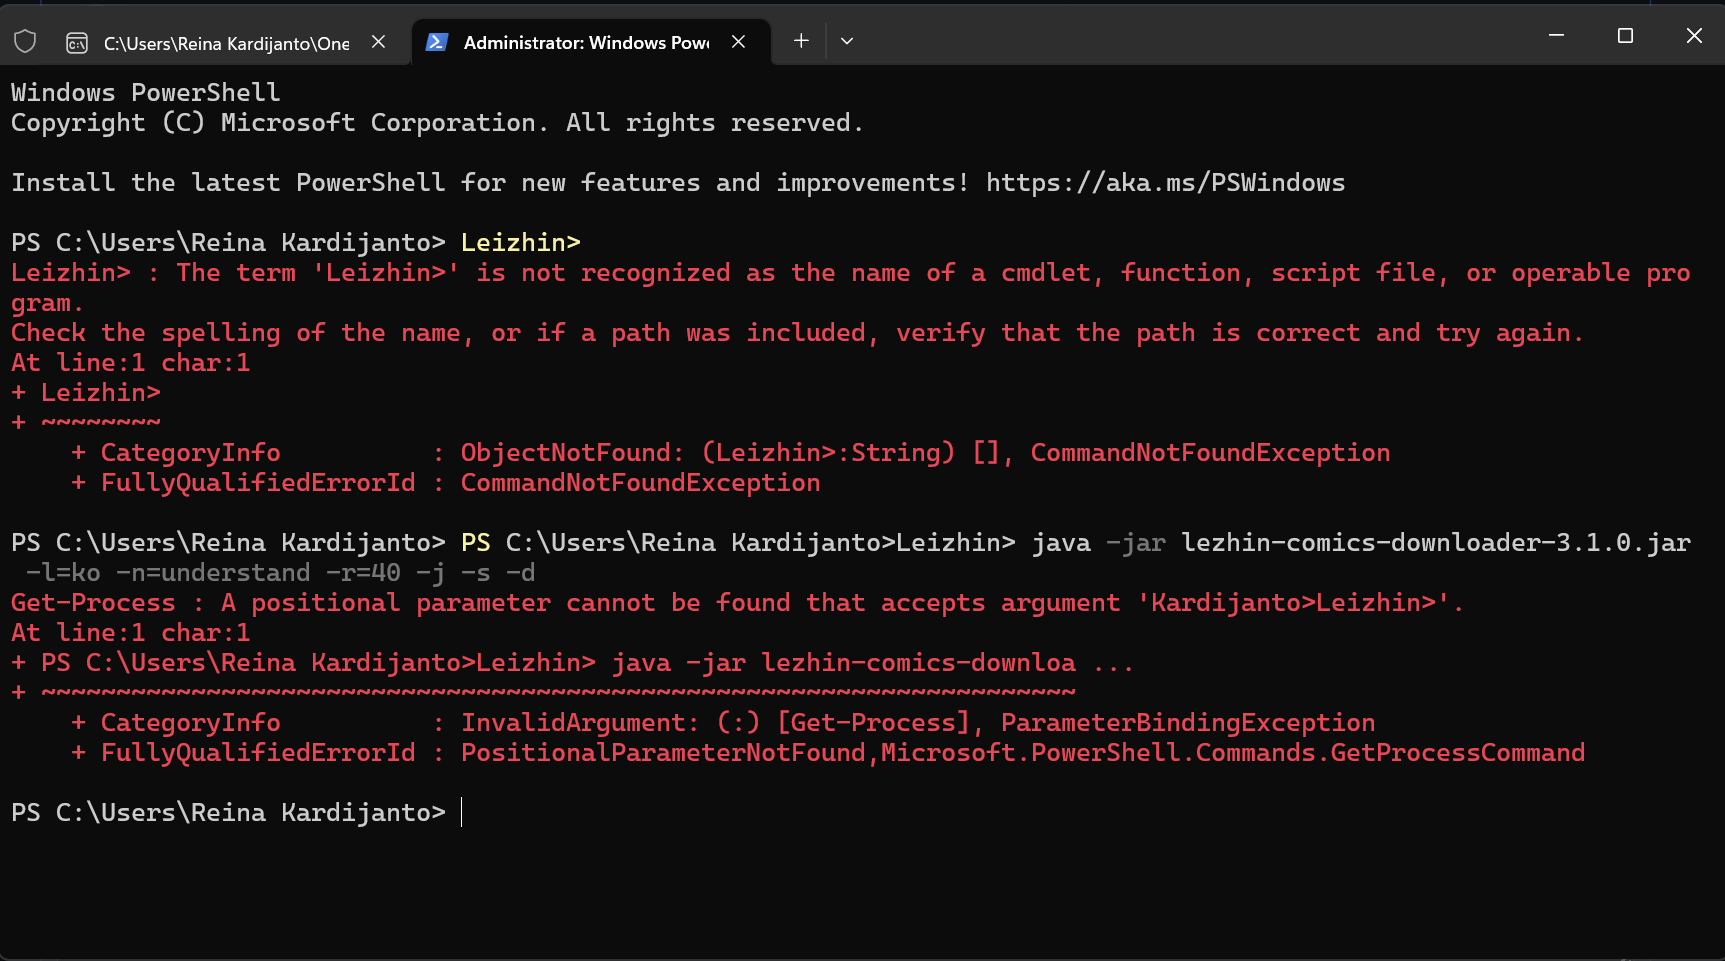Close the Command Prompt tab using its X icon
This screenshot has height=961, width=1725.
(x=377, y=42)
